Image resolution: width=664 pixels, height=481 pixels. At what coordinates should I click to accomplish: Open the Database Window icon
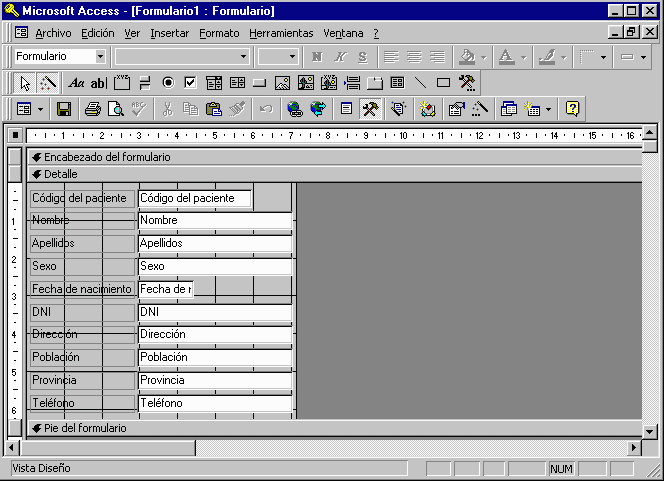click(x=509, y=109)
